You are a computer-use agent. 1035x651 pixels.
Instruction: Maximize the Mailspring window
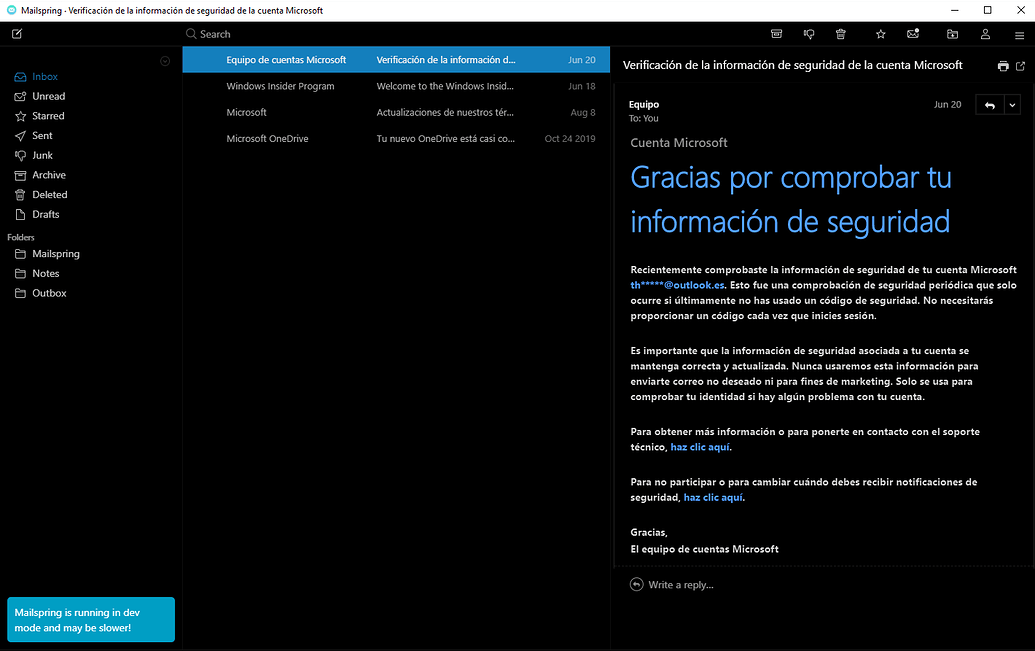coord(987,10)
